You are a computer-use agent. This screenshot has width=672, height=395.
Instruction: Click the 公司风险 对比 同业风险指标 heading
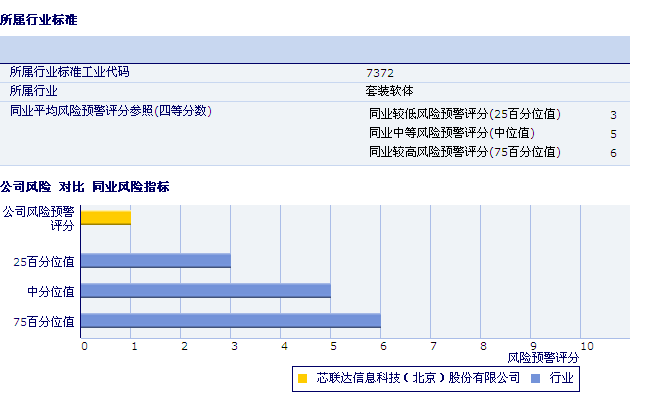click(85, 187)
